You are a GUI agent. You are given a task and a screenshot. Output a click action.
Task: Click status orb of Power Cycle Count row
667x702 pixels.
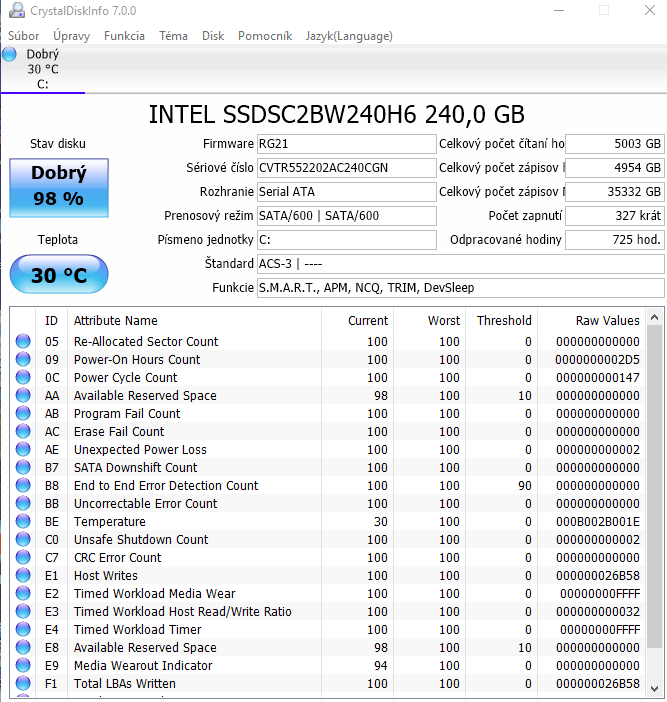(23, 377)
